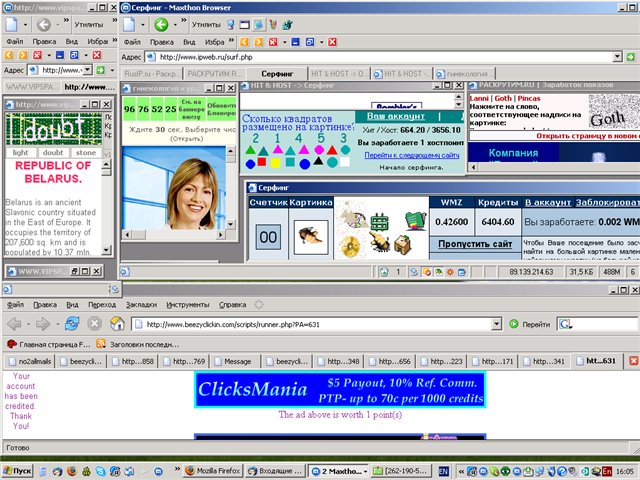Viewport: 640px width, 480px height.
Task: Click the EN language indicator in taskbar
Action: [x=443, y=471]
